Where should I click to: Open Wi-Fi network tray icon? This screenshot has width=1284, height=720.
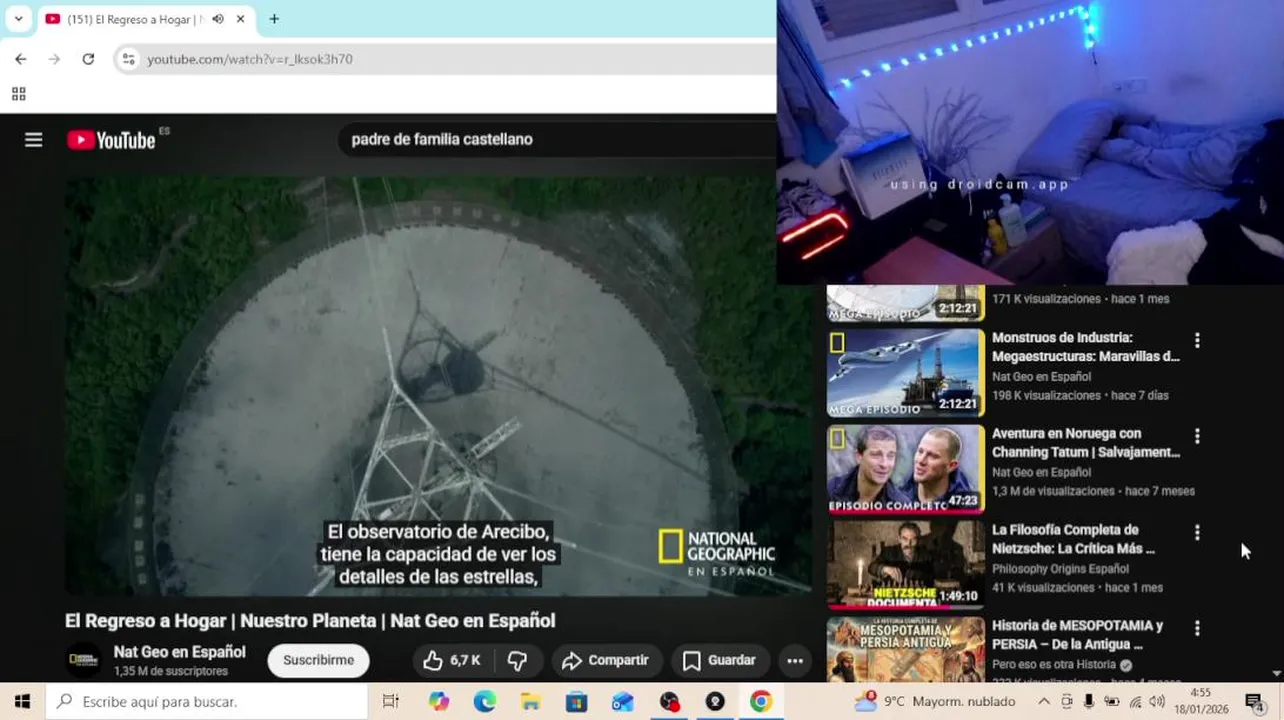click(1135, 702)
